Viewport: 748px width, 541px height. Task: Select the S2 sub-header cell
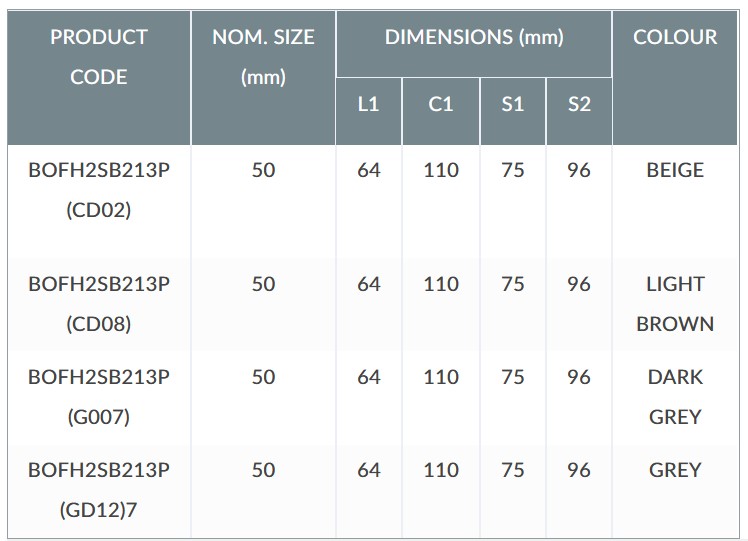(579, 111)
